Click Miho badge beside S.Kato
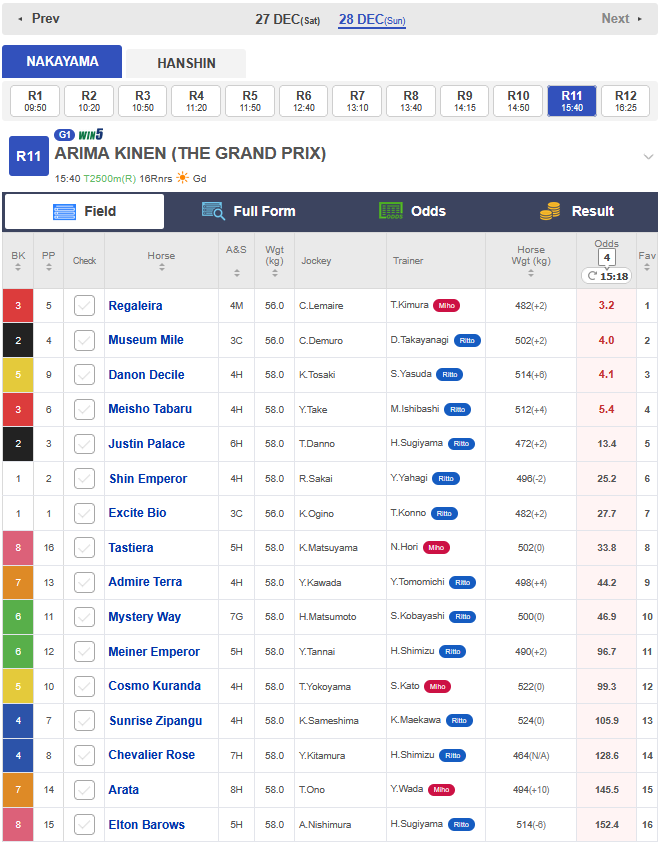 [x=437, y=686]
